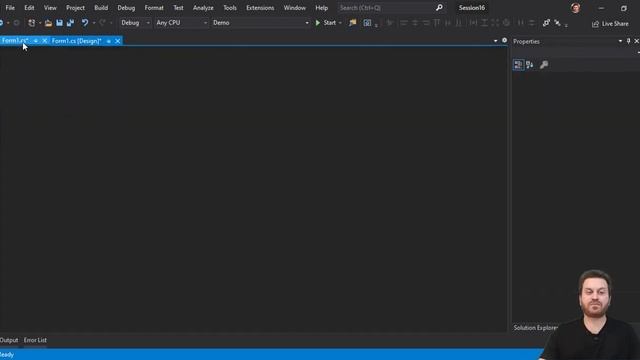Start debugging with the Start button

[x=325, y=23]
